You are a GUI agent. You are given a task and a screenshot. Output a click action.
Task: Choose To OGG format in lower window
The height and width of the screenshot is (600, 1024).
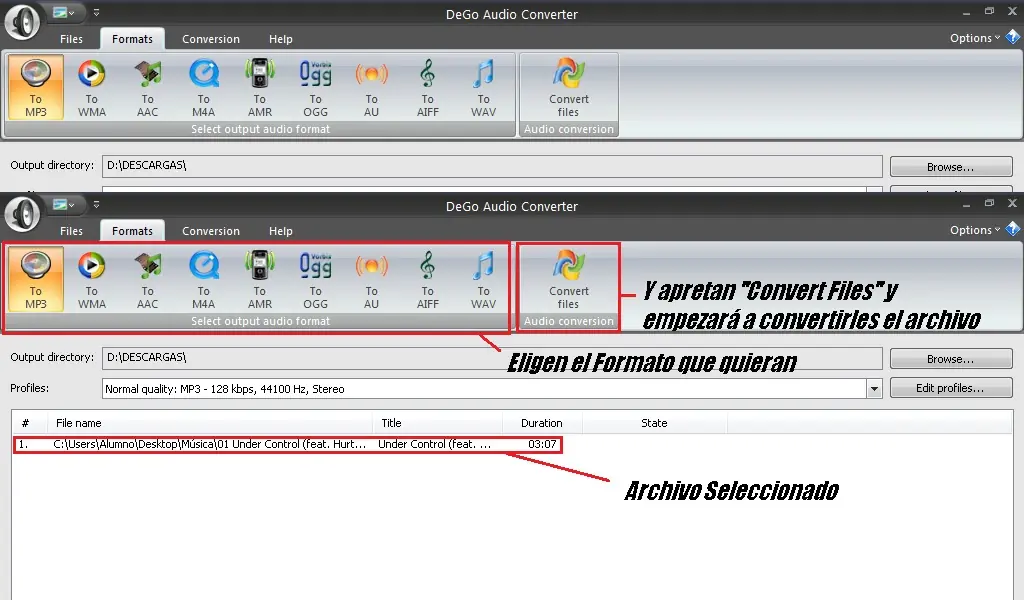315,279
